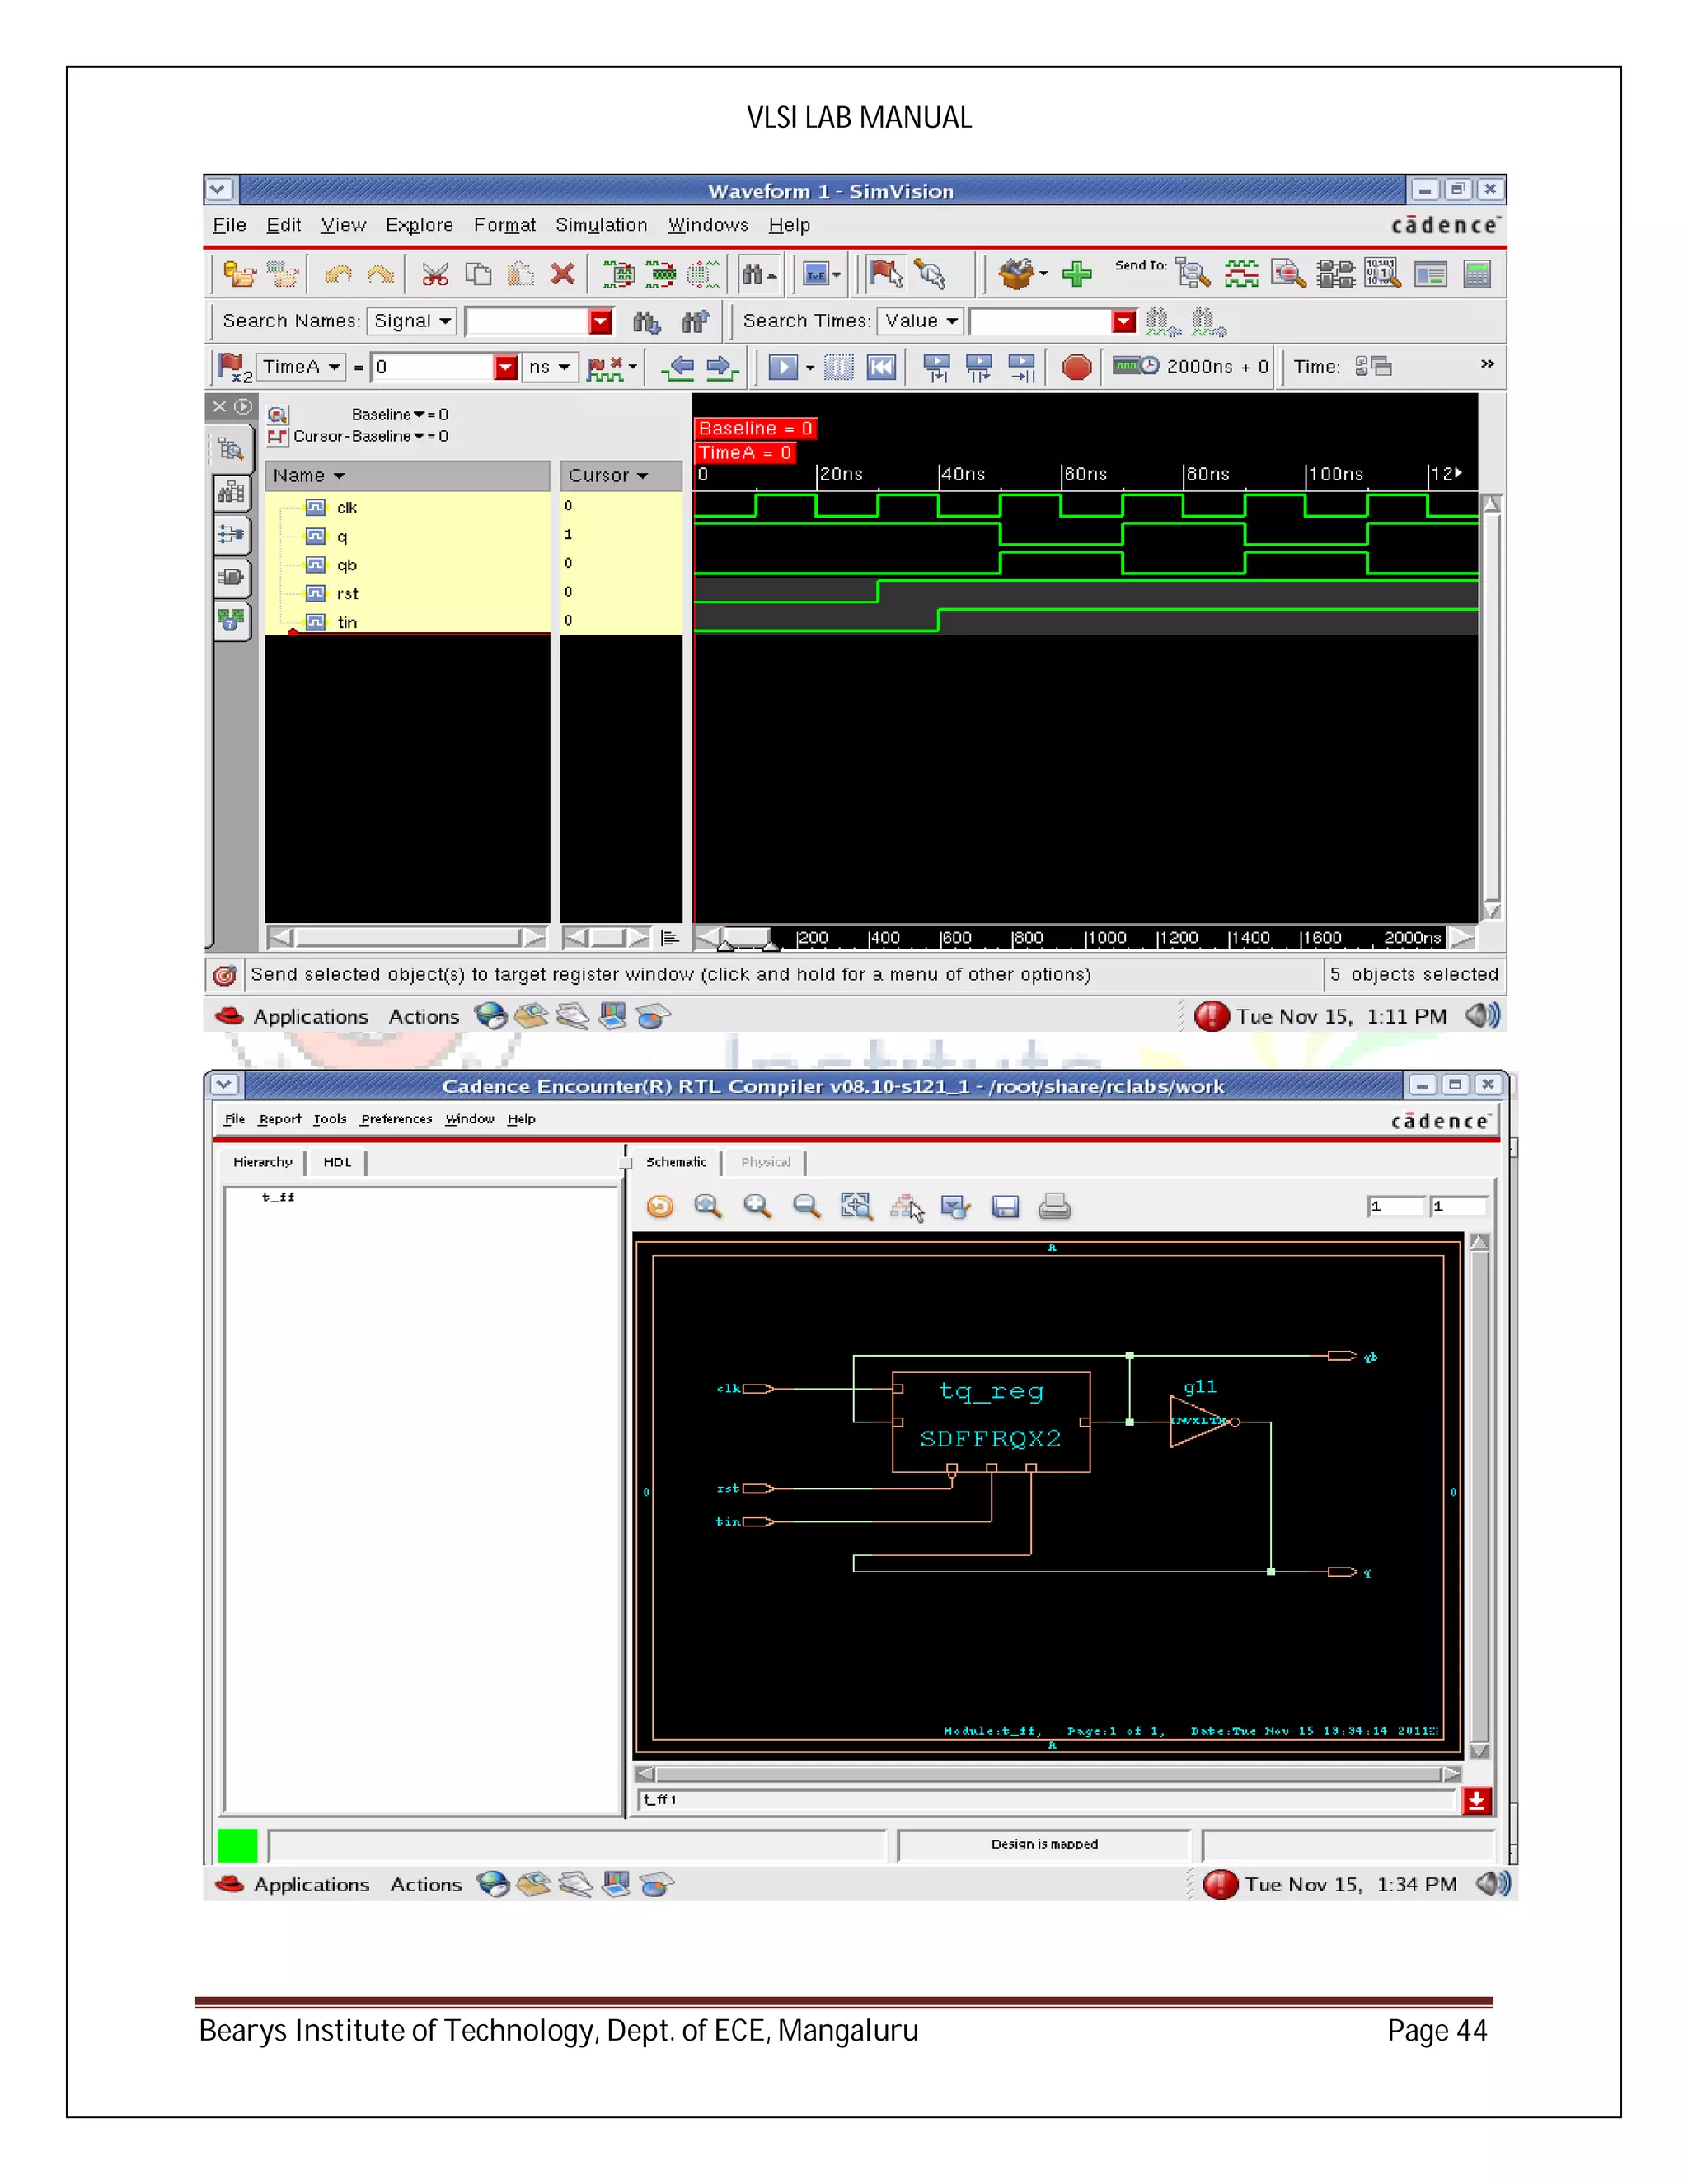The image size is (1688, 2184).
Task: Expand the ns time unit dropdown
Action: (550, 367)
